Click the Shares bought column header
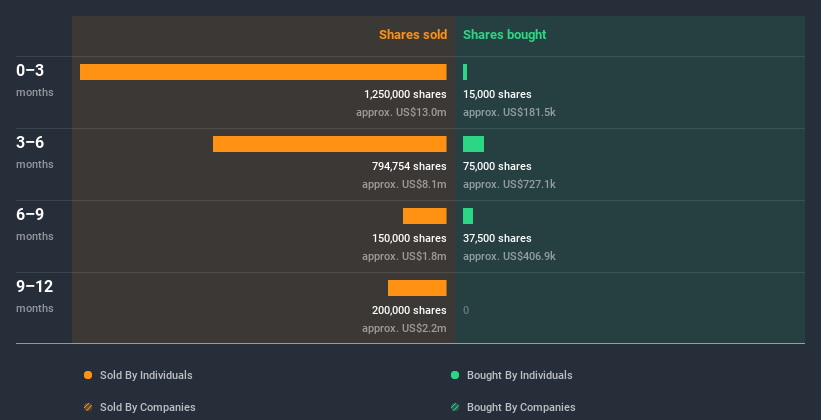The height and width of the screenshot is (420, 821). pyautogui.click(x=505, y=35)
